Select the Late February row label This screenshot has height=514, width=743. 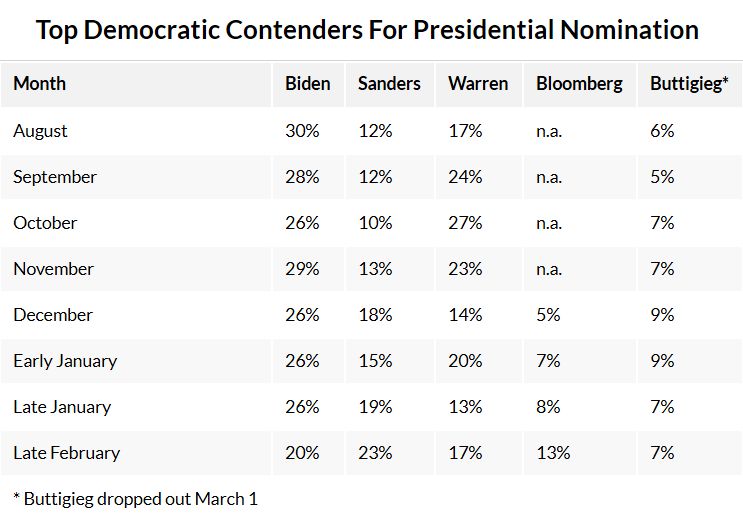(66, 453)
